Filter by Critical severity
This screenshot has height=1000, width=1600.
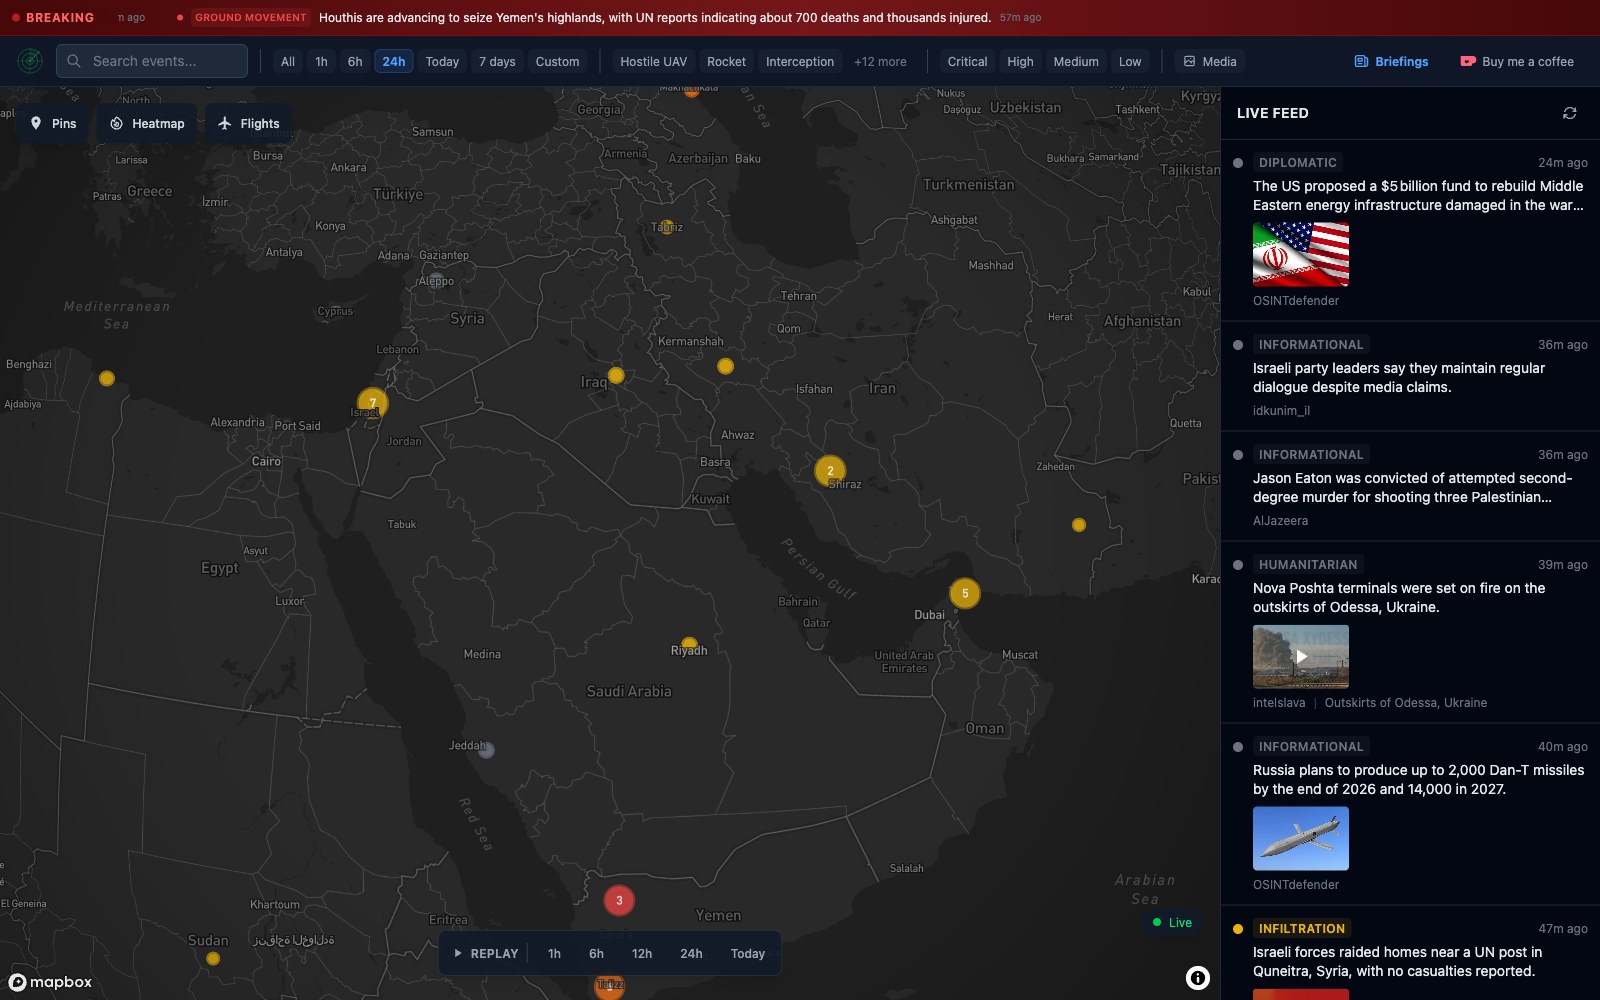[x=967, y=61]
